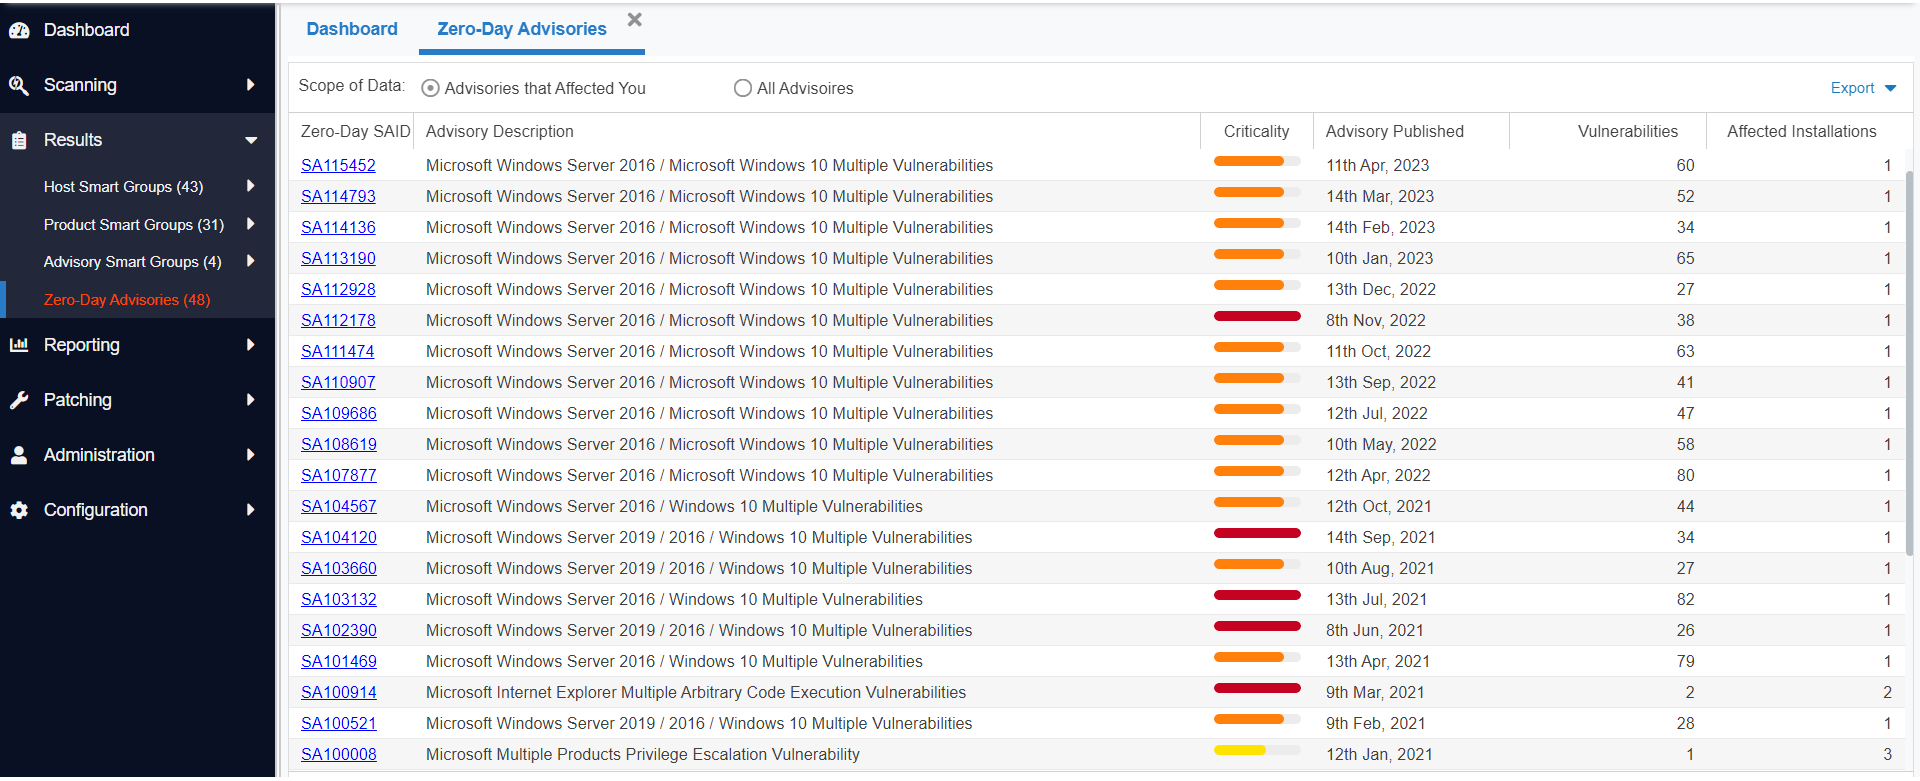The height and width of the screenshot is (781, 1920).
Task: Click the Reporting bar chart icon
Action: click(x=19, y=345)
